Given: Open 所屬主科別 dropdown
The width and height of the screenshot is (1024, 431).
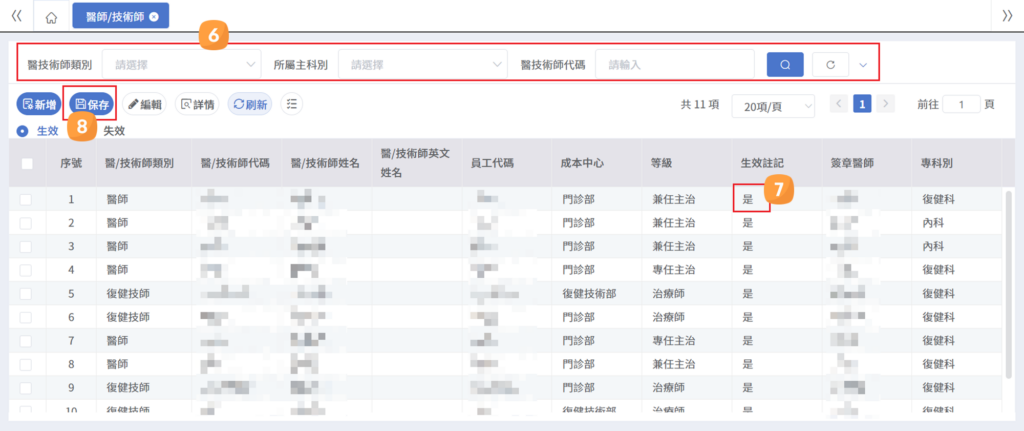Looking at the screenshot, I should [423, 65].
